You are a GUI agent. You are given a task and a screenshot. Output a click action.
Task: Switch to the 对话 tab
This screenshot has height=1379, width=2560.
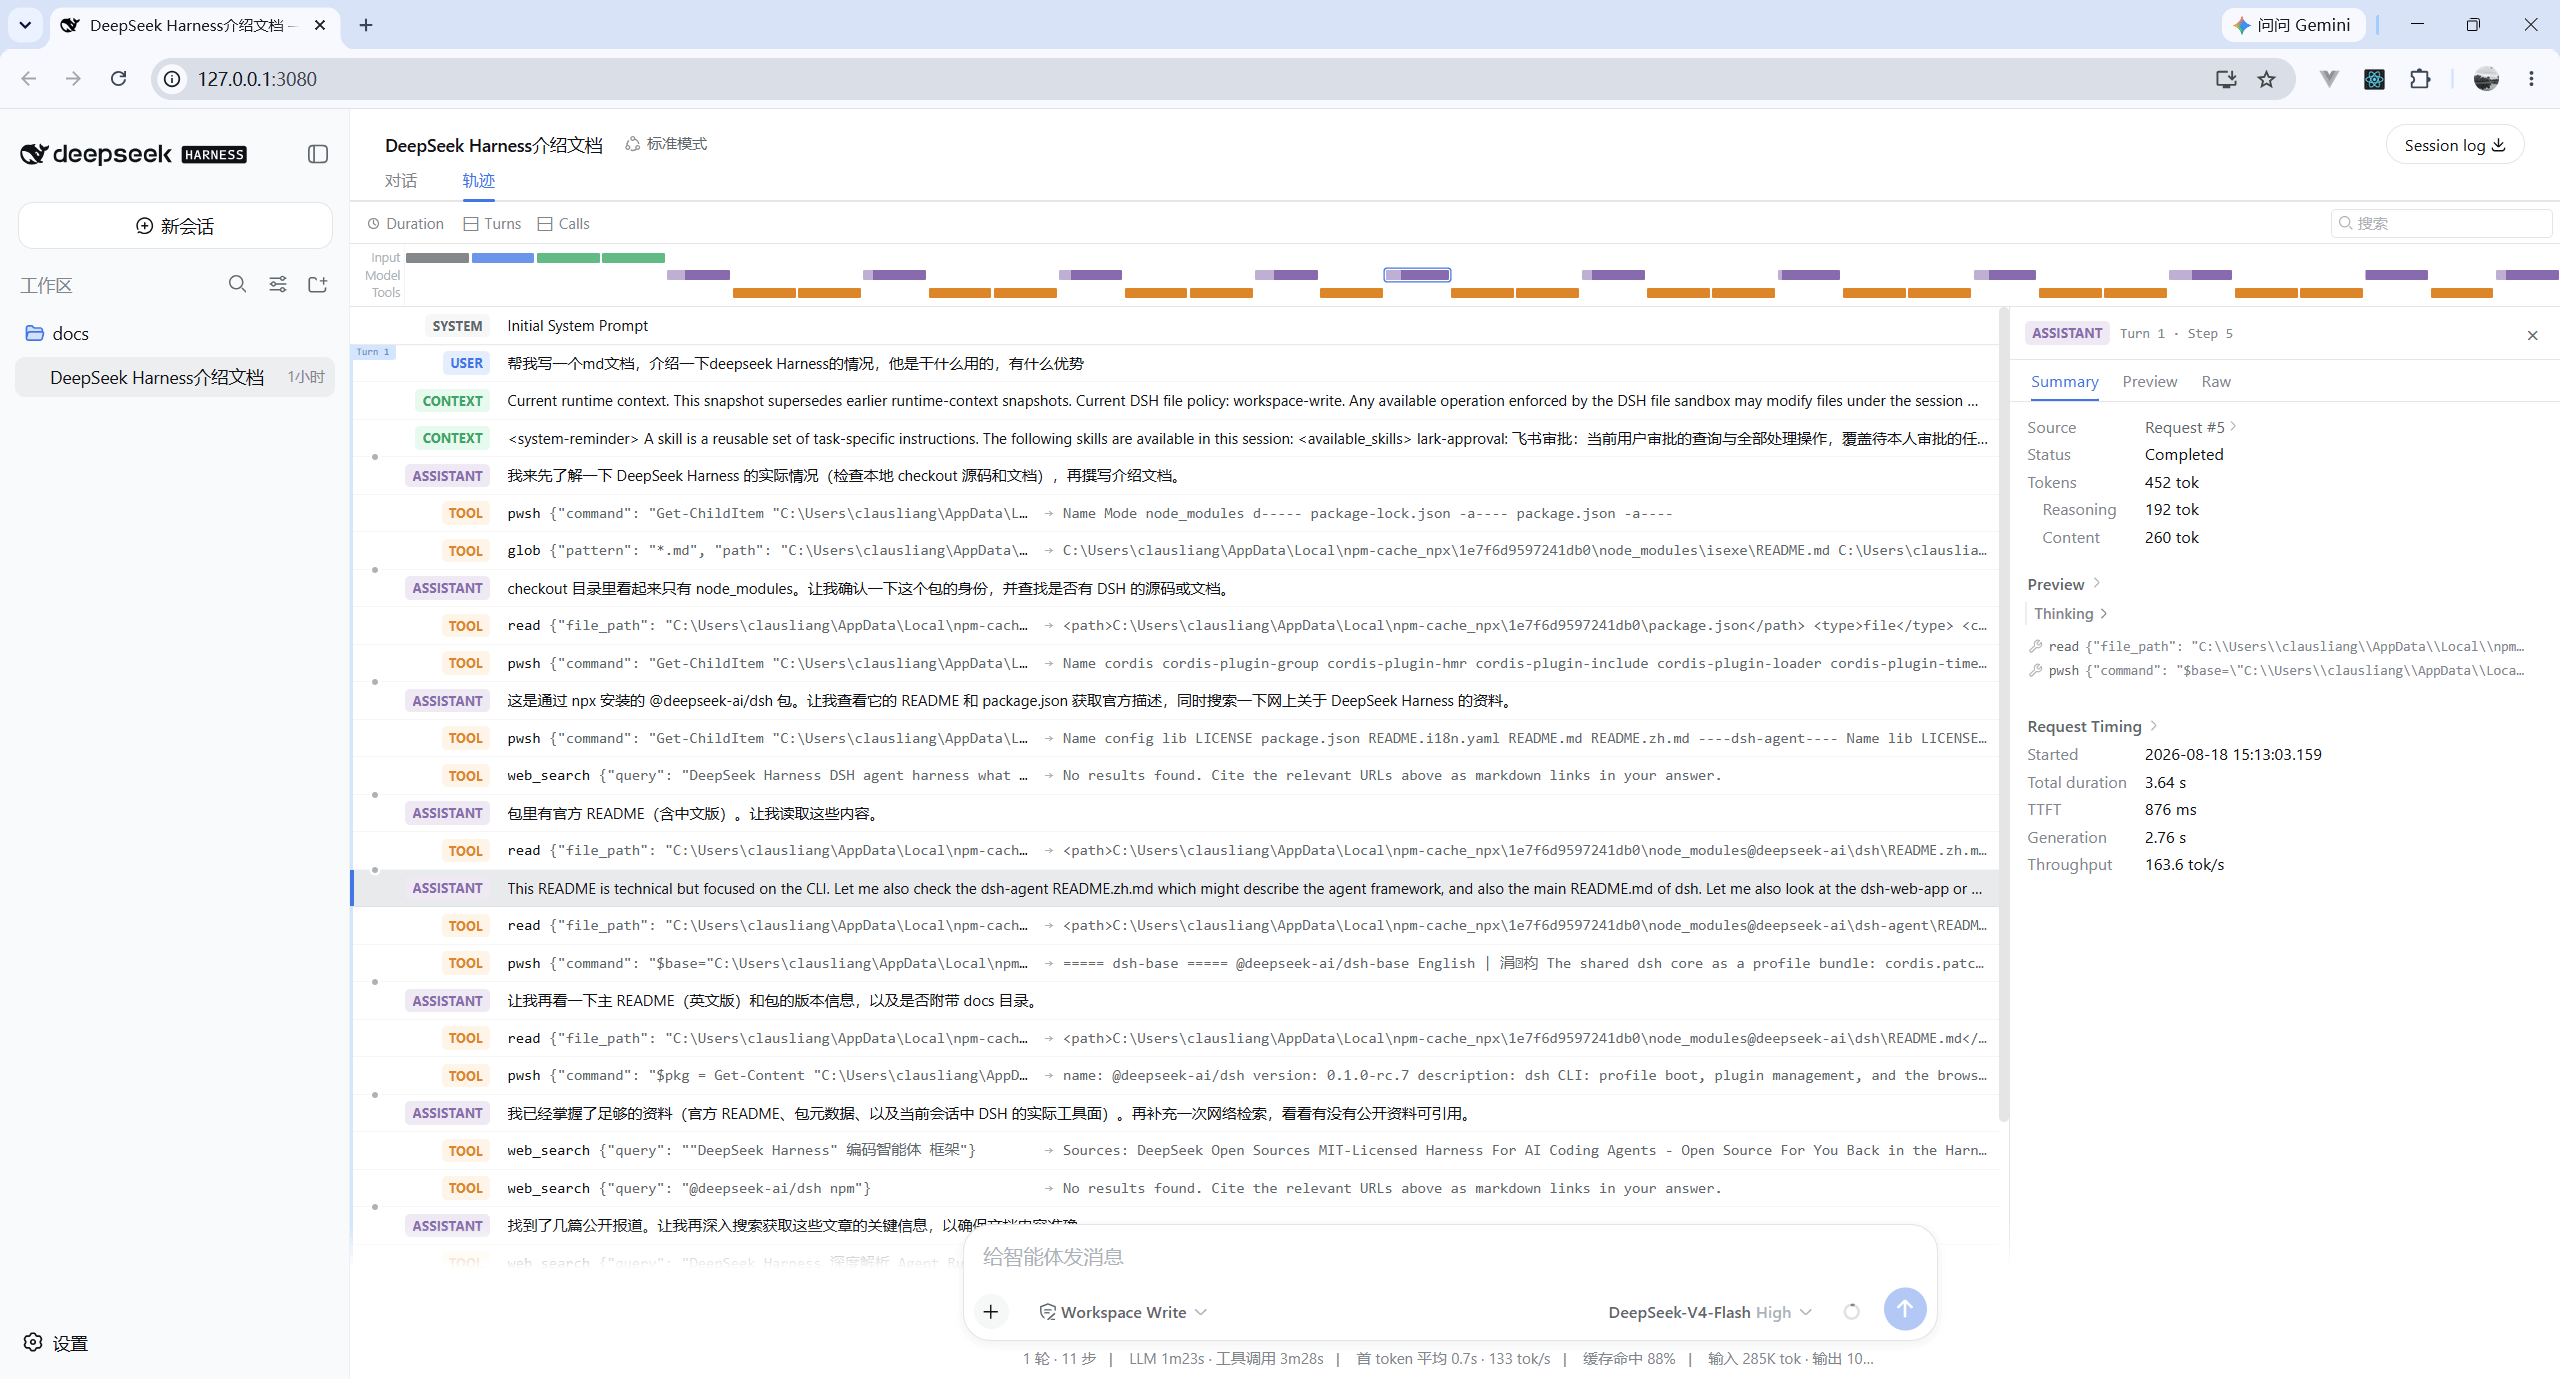pyautogui.click(x=401, y=181)
